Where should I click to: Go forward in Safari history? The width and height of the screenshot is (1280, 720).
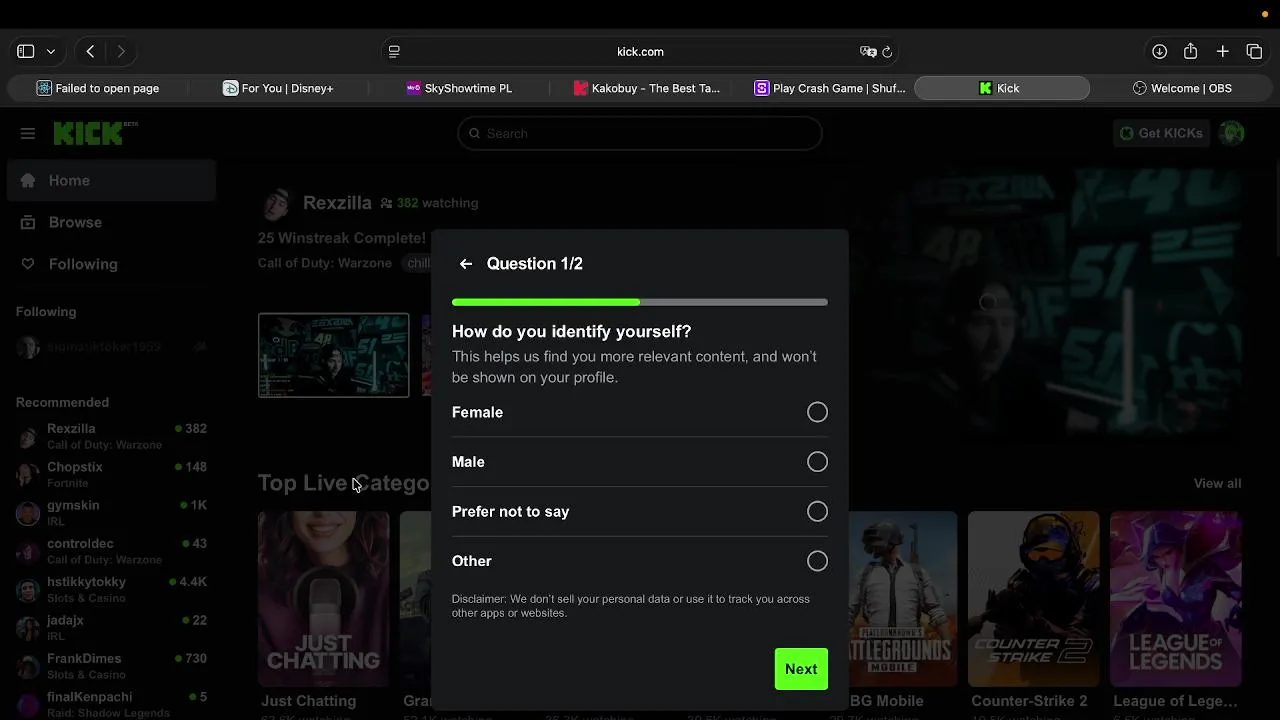(121, 51)
